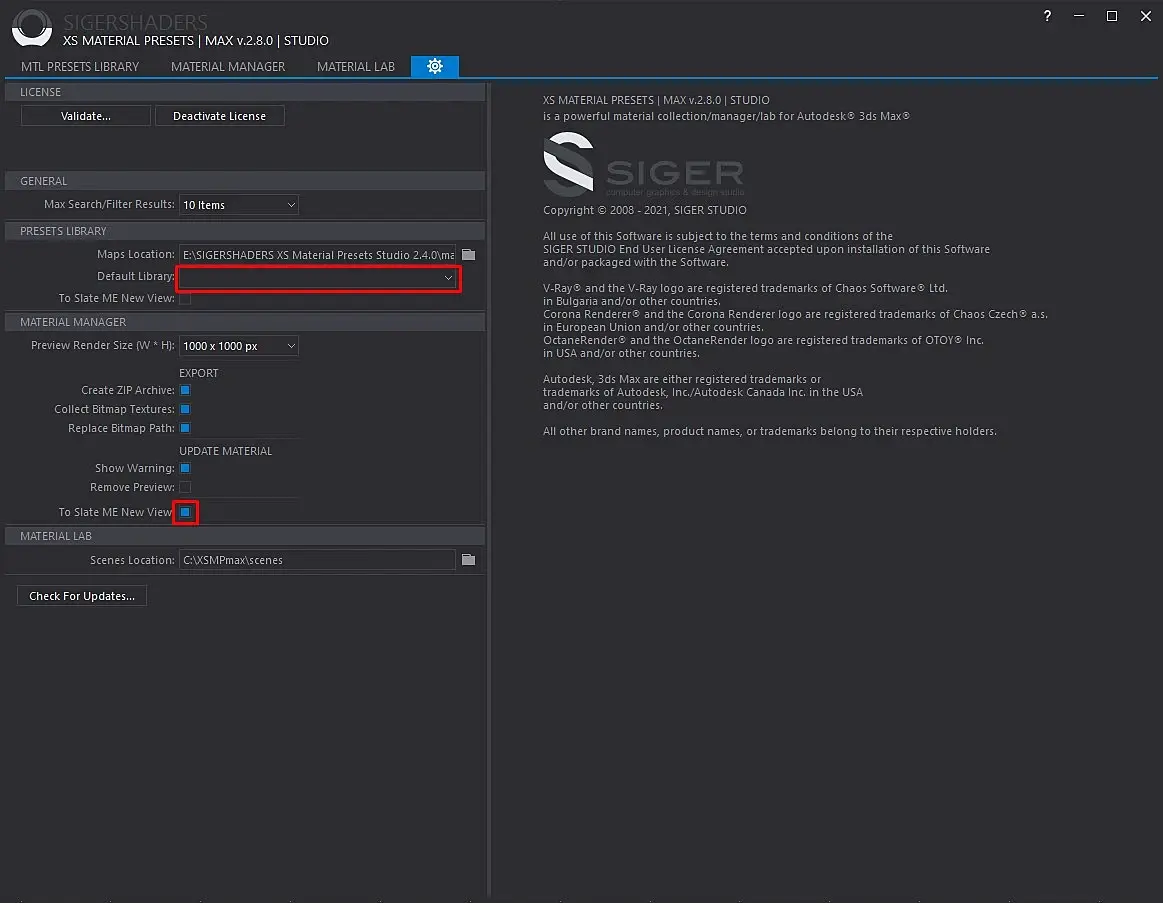Toggle Create ZIP Archive checkbox
The image size is (1163, 903).
(185, 390)
